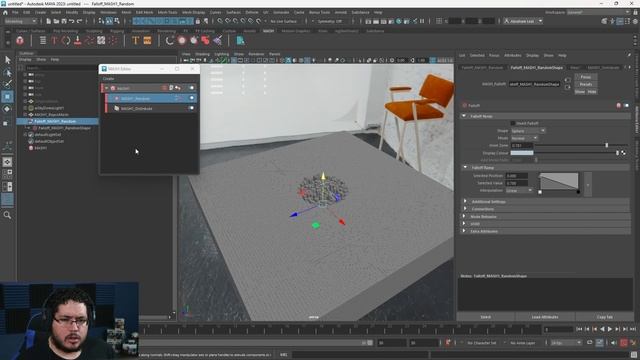640x360 pixels.
Task: Click the purple brush shelf icon
Action: click(217, 40)
